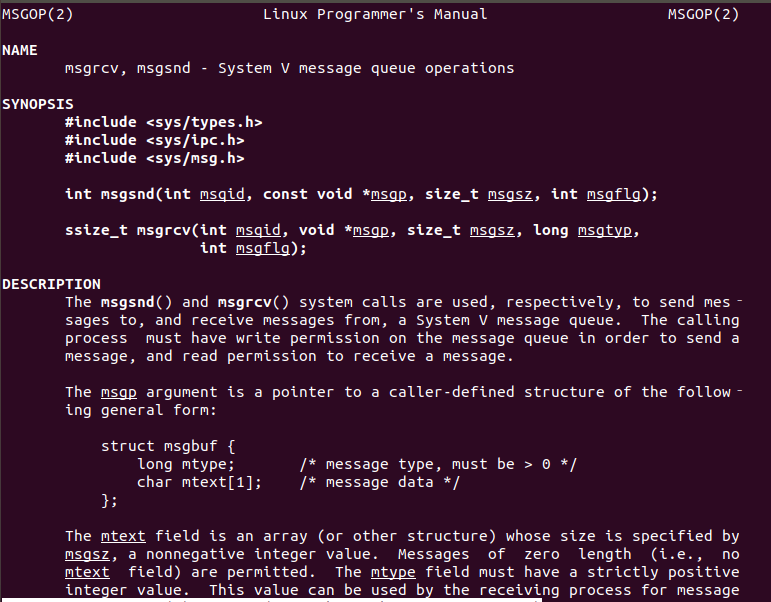The image size is (771, 602).
Task: Click the #include <sys/ipc.h> line
Action: tap(155, 141)
